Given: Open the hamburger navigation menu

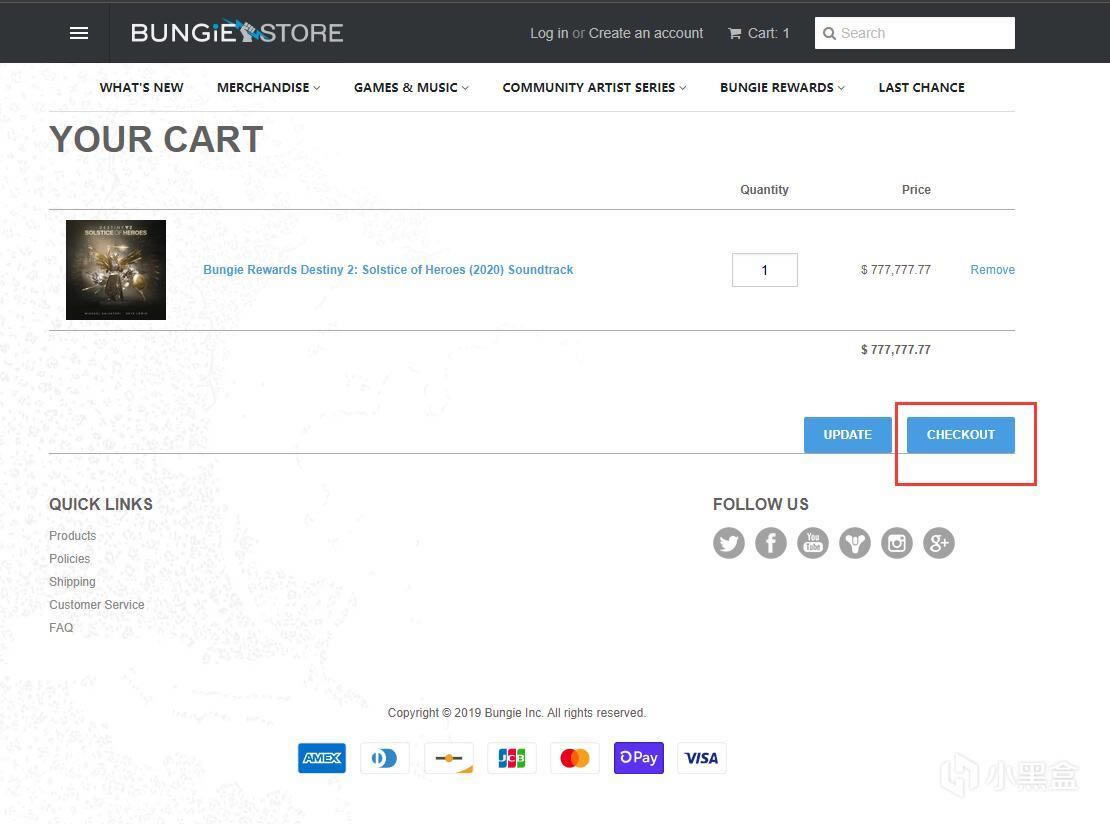Looking at the screenshot, I should [79, 33].
